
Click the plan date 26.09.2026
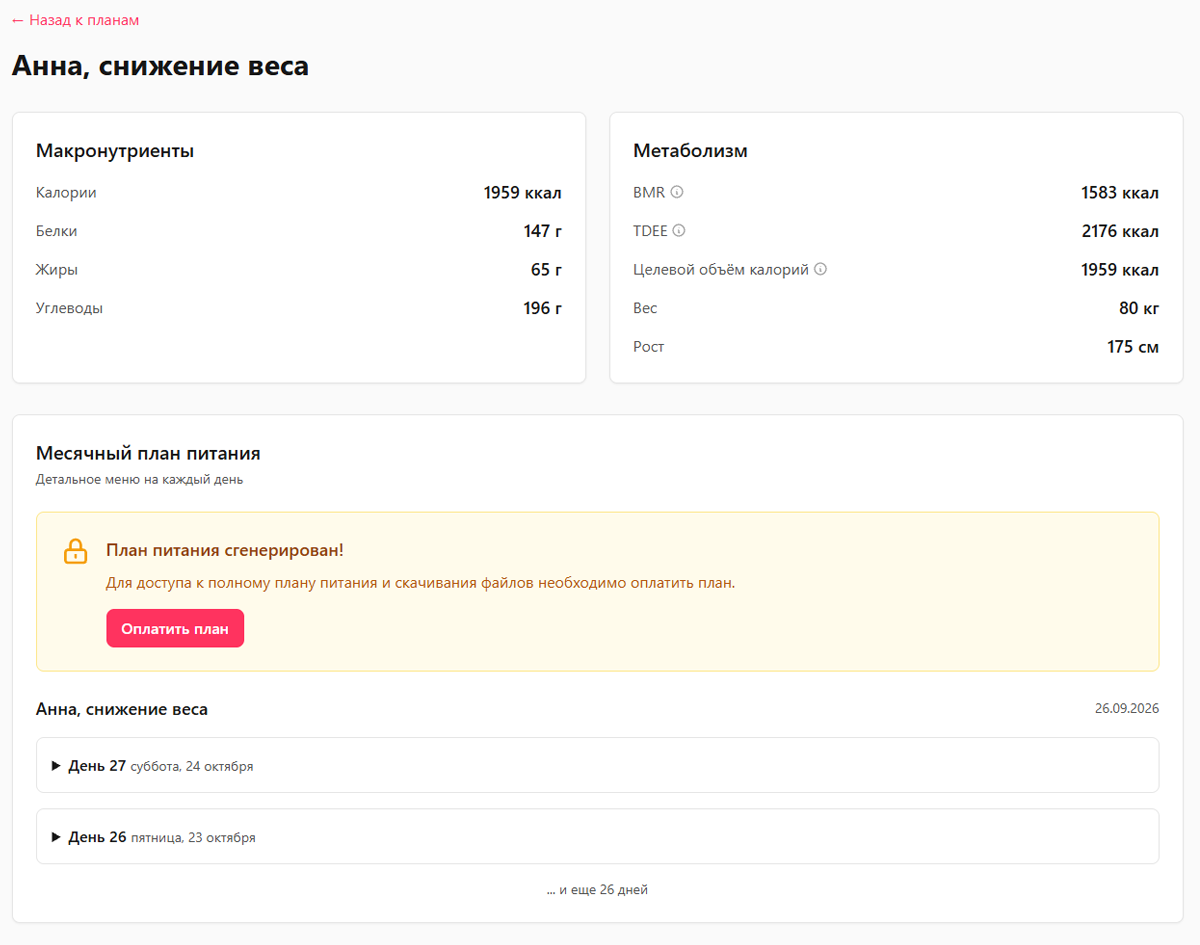[x=1127, y=708]
